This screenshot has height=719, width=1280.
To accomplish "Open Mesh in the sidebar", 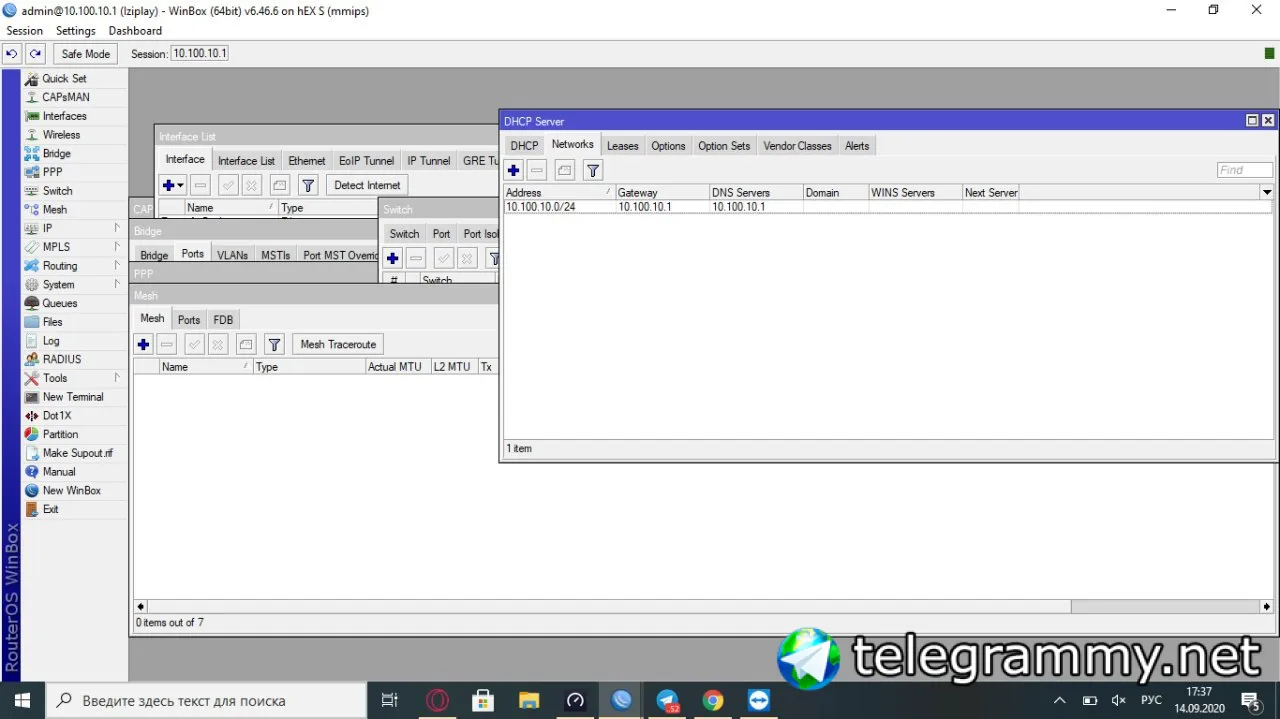I will click(x=55, y=210).
